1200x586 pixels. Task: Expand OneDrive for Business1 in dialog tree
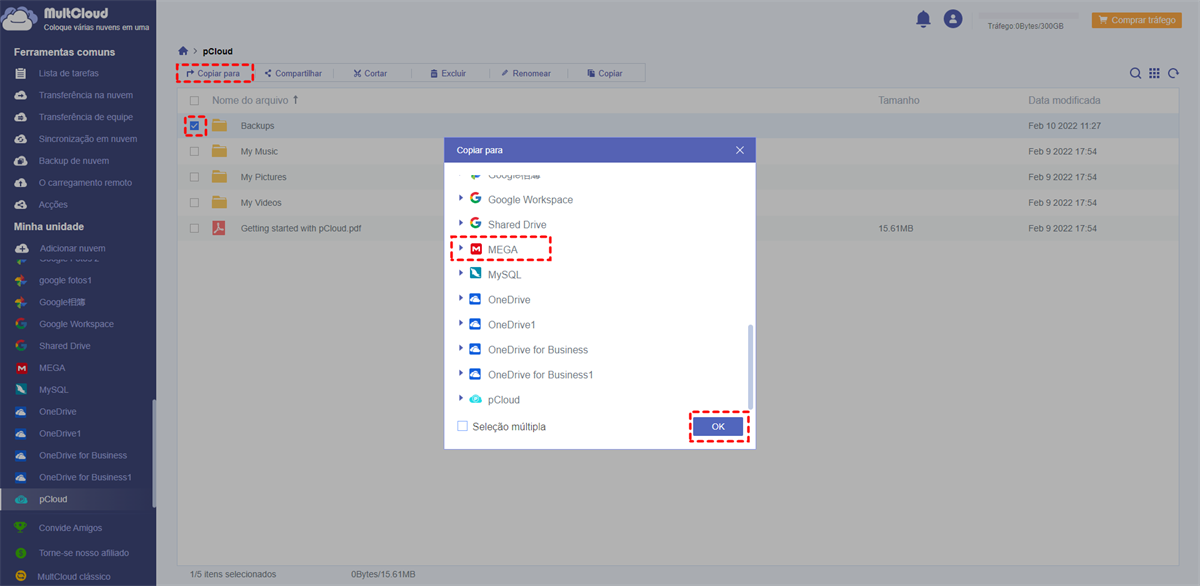pos(461,374)
